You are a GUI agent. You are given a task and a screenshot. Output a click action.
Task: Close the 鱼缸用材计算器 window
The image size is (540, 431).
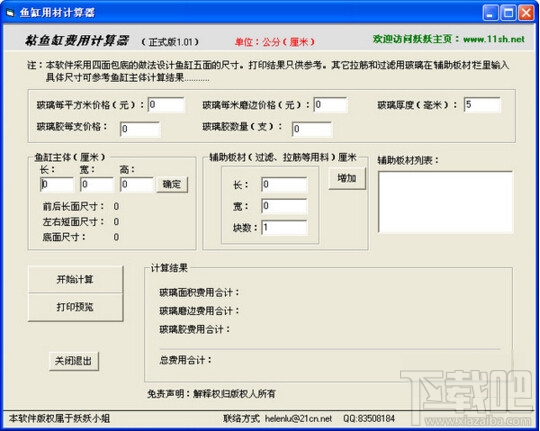[x=526, y=13]
